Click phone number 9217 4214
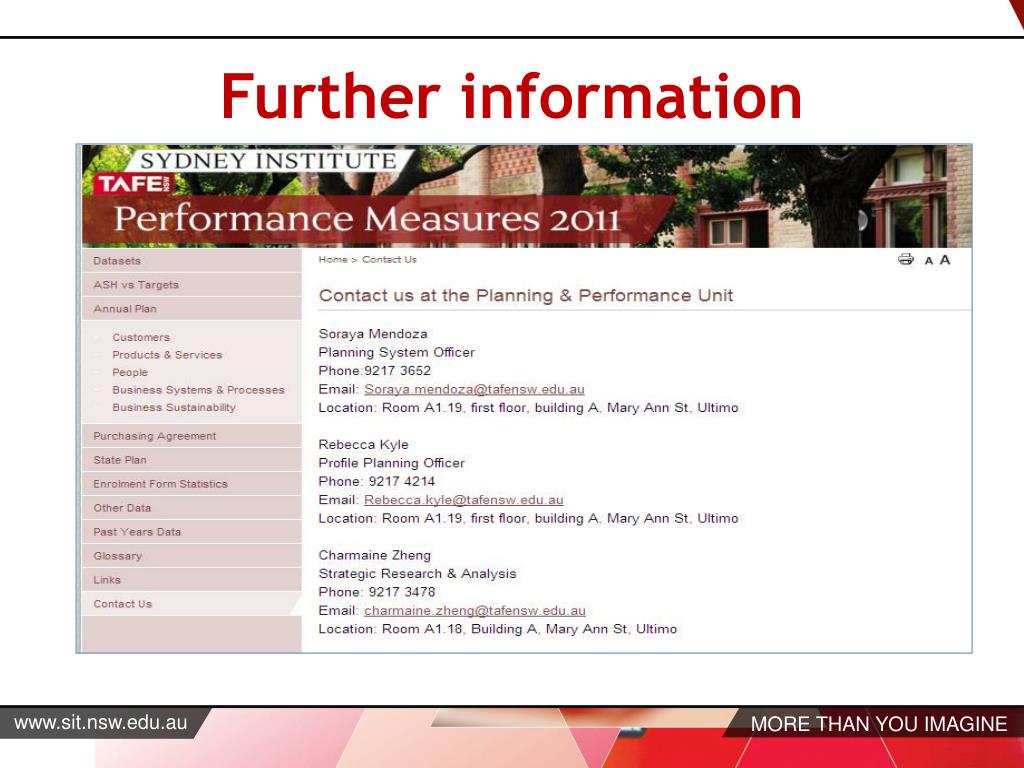The image size is (1024, 768). point(402,481)
